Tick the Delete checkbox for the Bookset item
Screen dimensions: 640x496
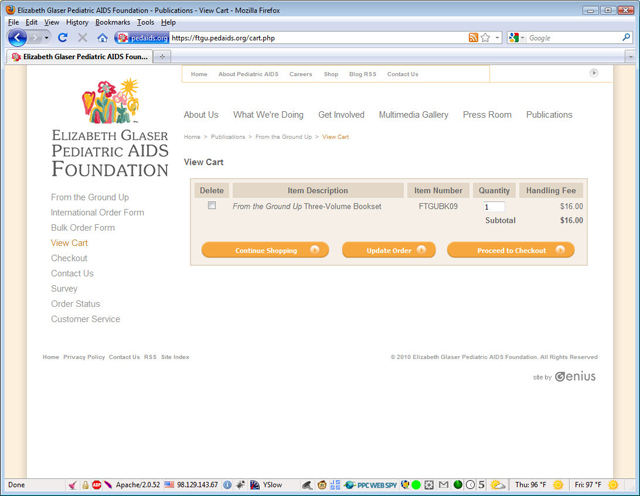(212, 205)
